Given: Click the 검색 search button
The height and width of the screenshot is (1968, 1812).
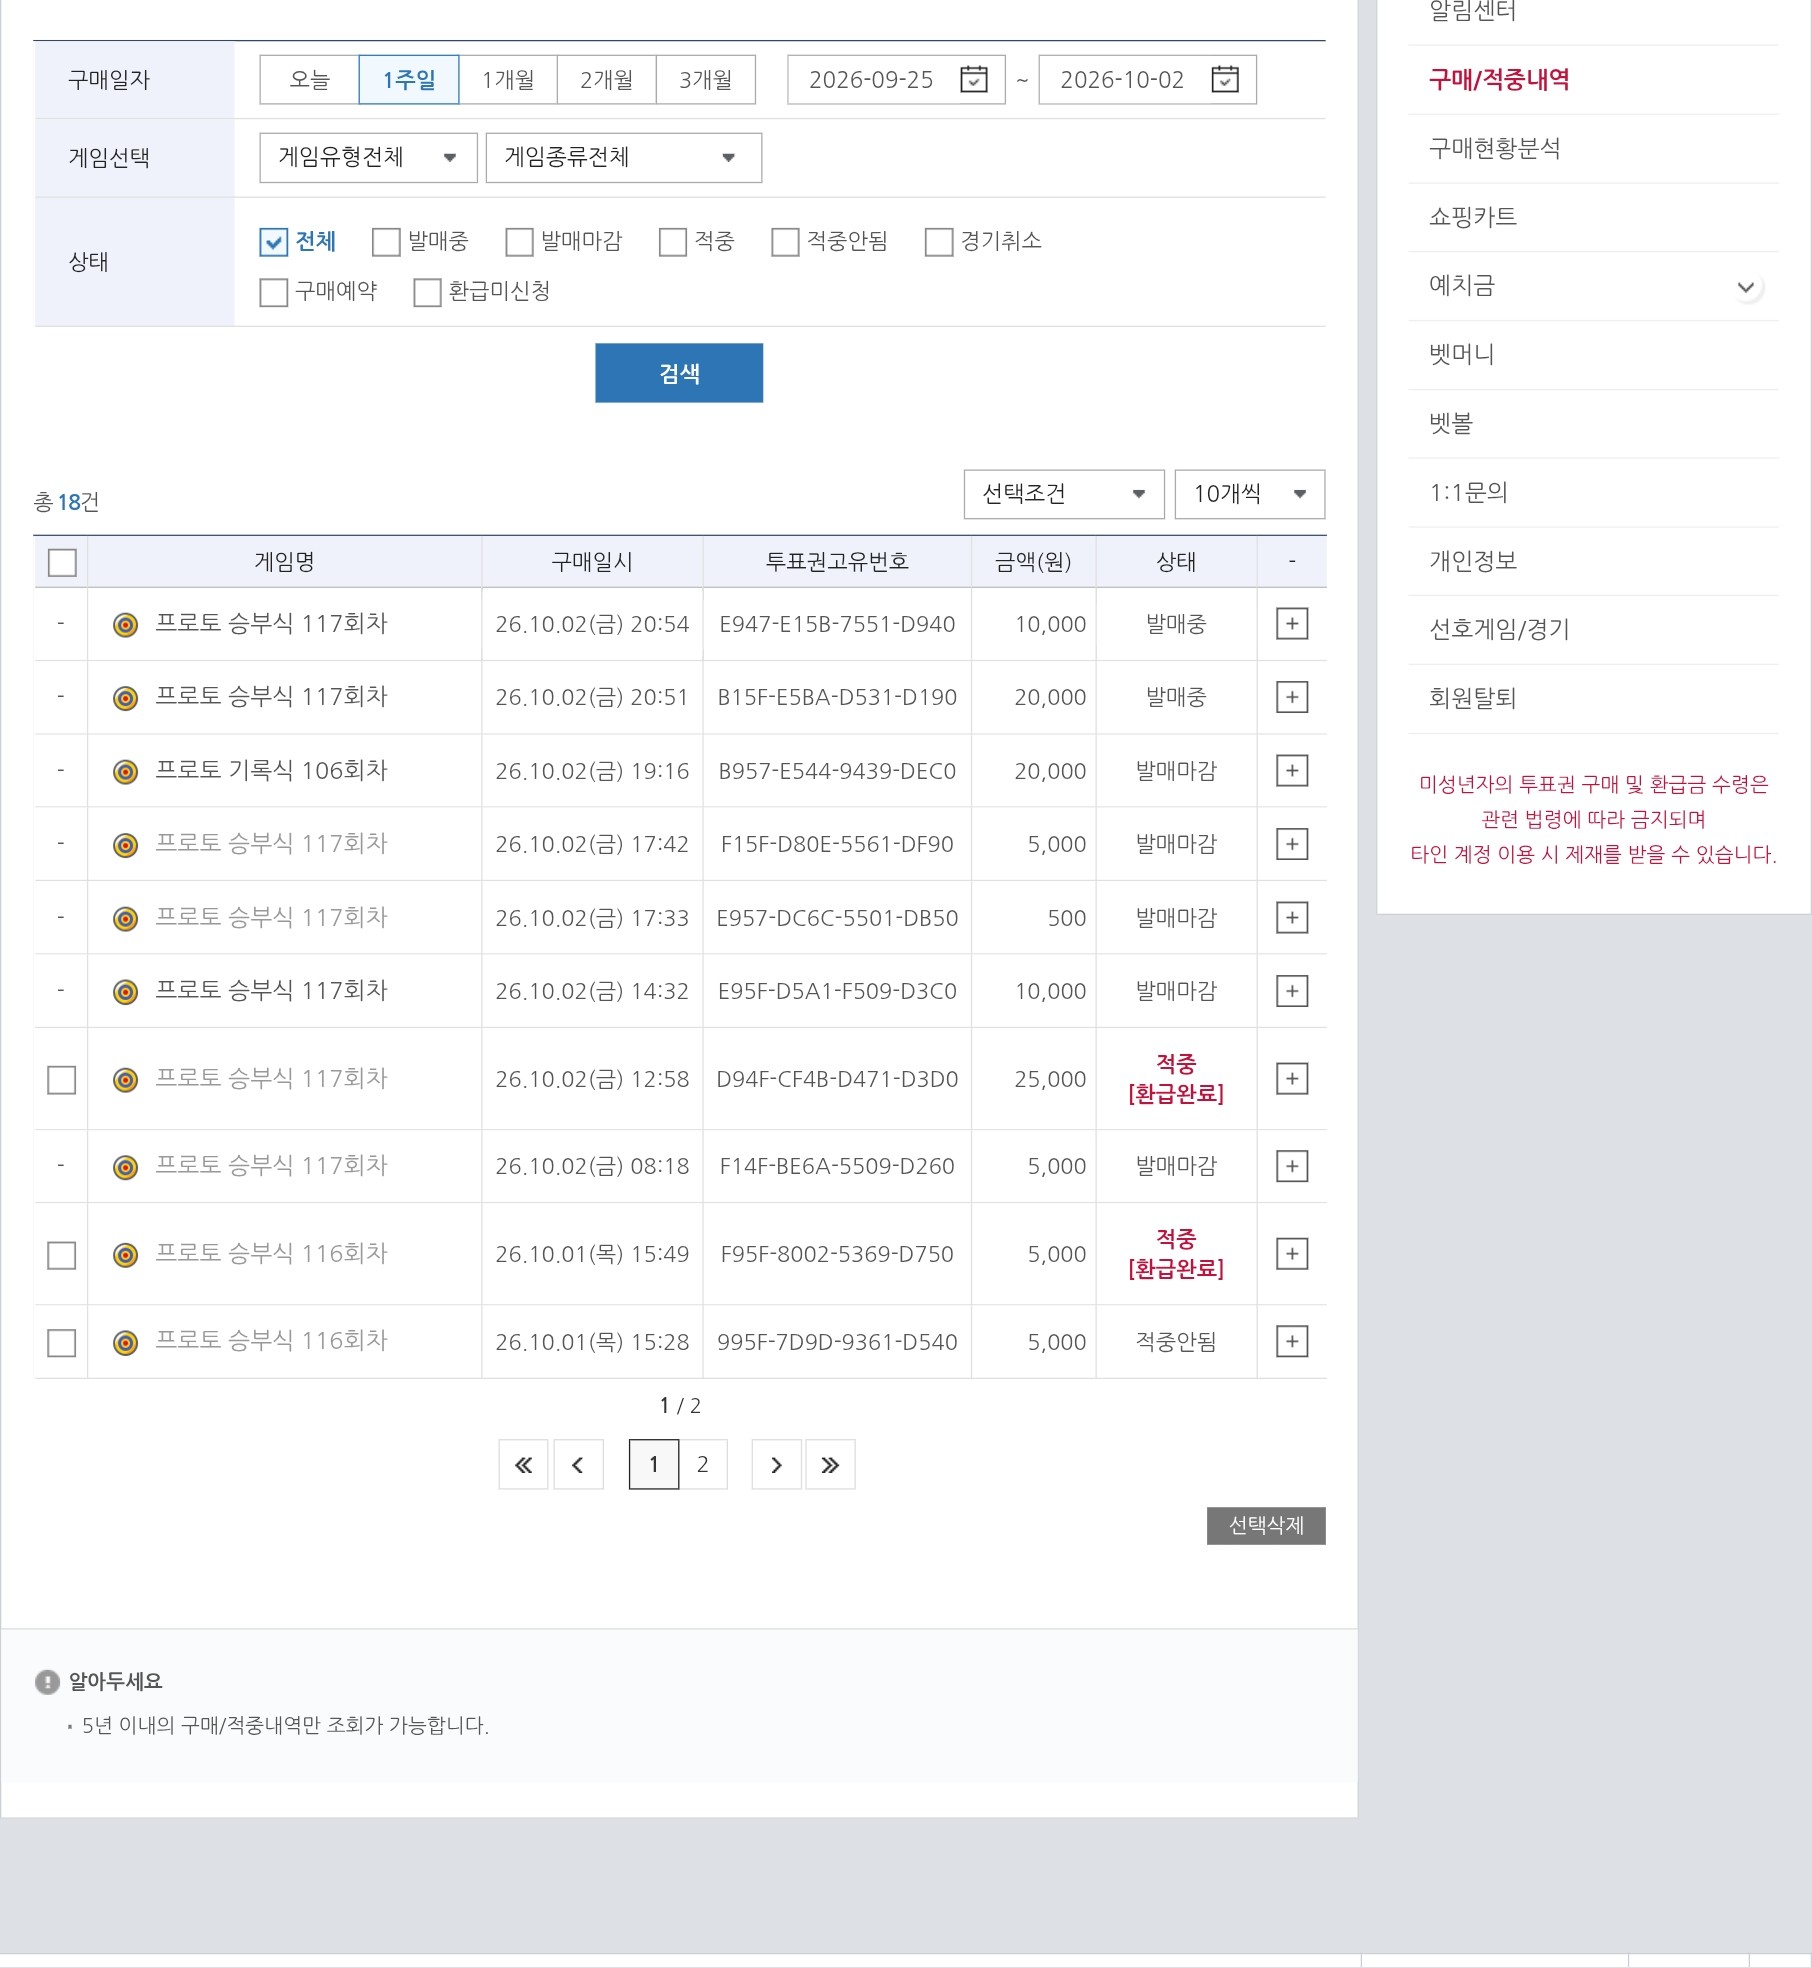Looking at the screenshot, I should [x=679, y=373].
